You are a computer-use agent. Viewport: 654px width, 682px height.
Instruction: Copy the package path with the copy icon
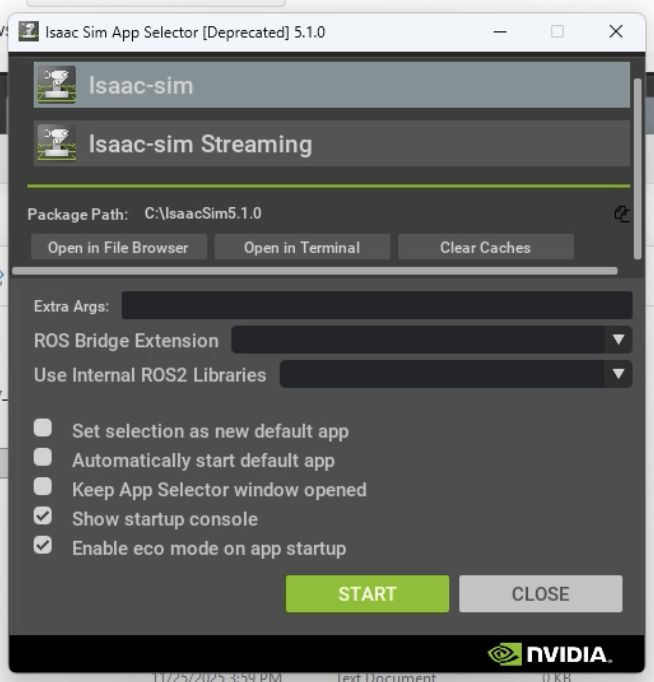(x=622, y=214)
